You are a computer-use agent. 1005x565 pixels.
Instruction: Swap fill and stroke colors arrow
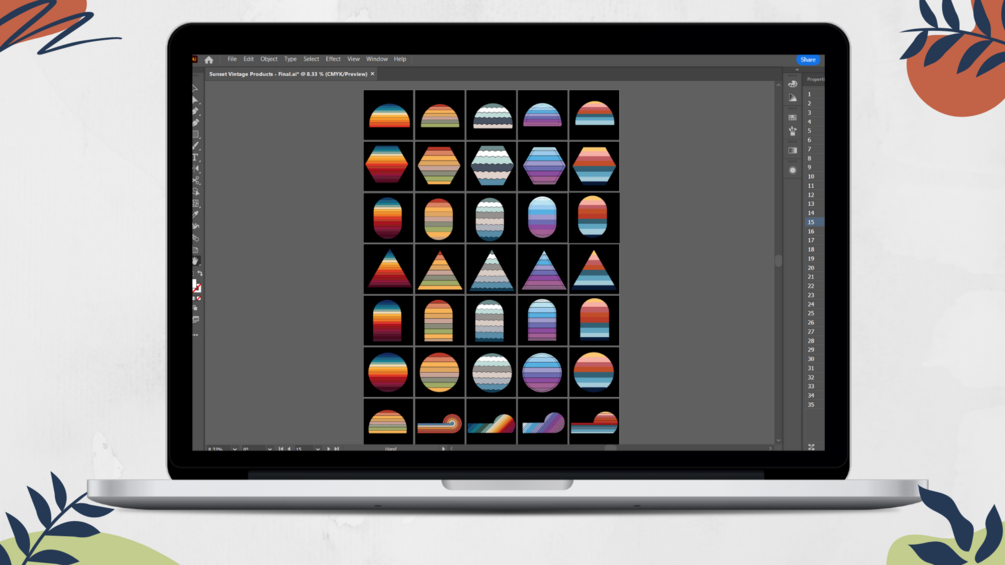click(200, 274)
